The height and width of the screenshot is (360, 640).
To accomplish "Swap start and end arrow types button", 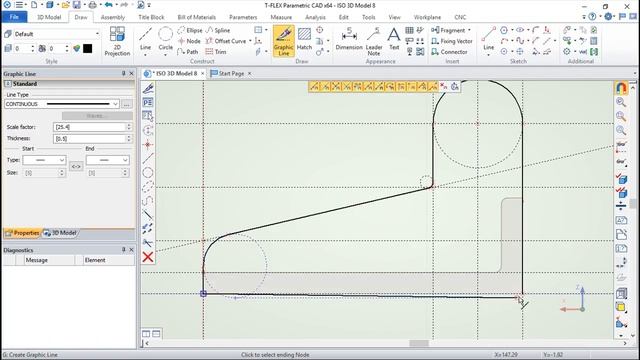I will click(x=76, y=167).
